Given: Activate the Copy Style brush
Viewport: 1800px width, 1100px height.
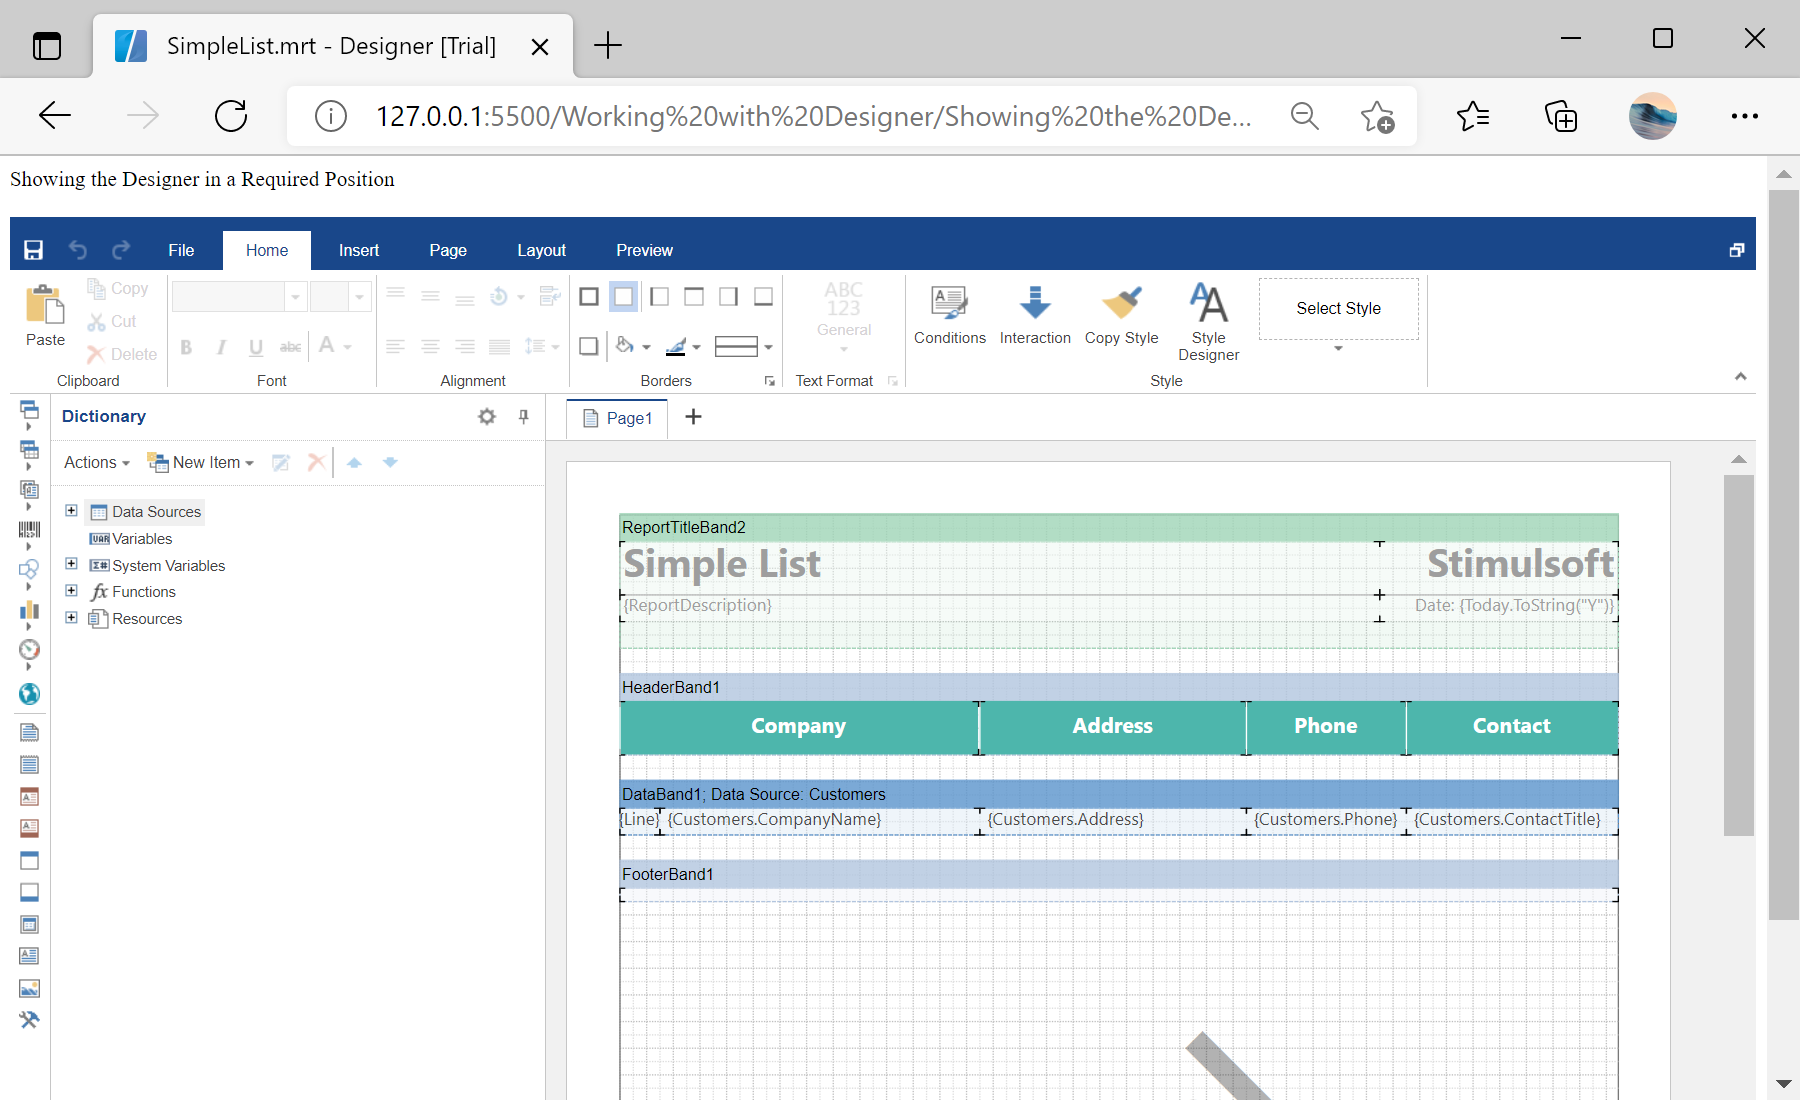Looking at the screenshot, I should 1121,315.
